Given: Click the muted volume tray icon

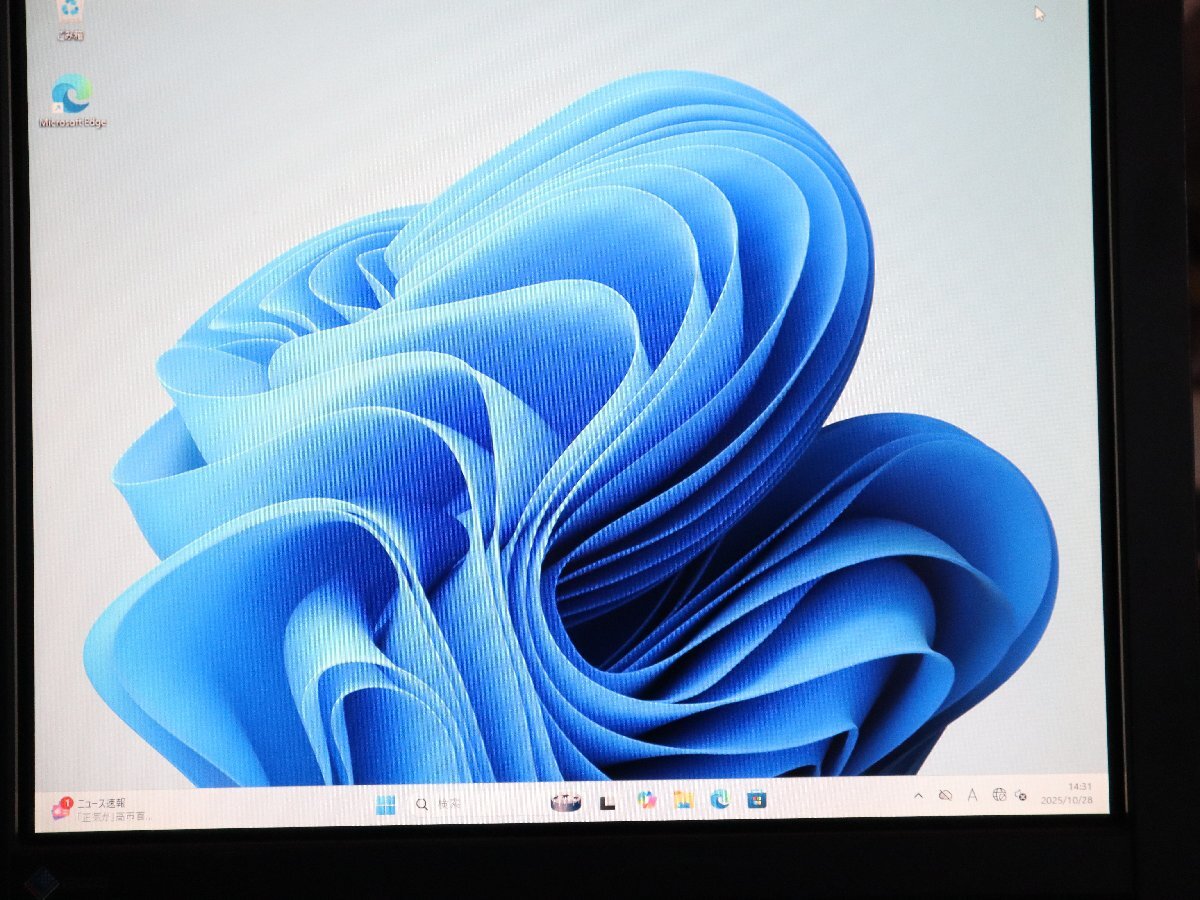Looking at the screenshot, I should coord(1021,794).
